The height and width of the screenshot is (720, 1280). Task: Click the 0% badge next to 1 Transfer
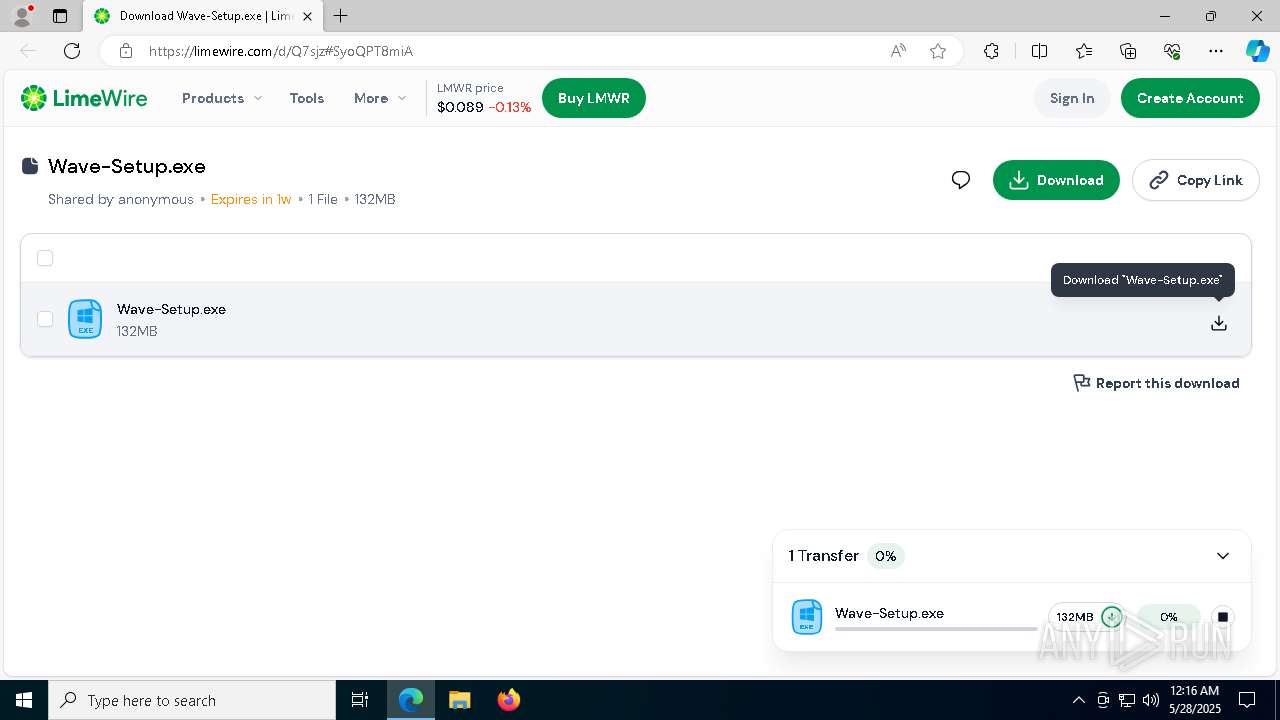click(885, 556)
